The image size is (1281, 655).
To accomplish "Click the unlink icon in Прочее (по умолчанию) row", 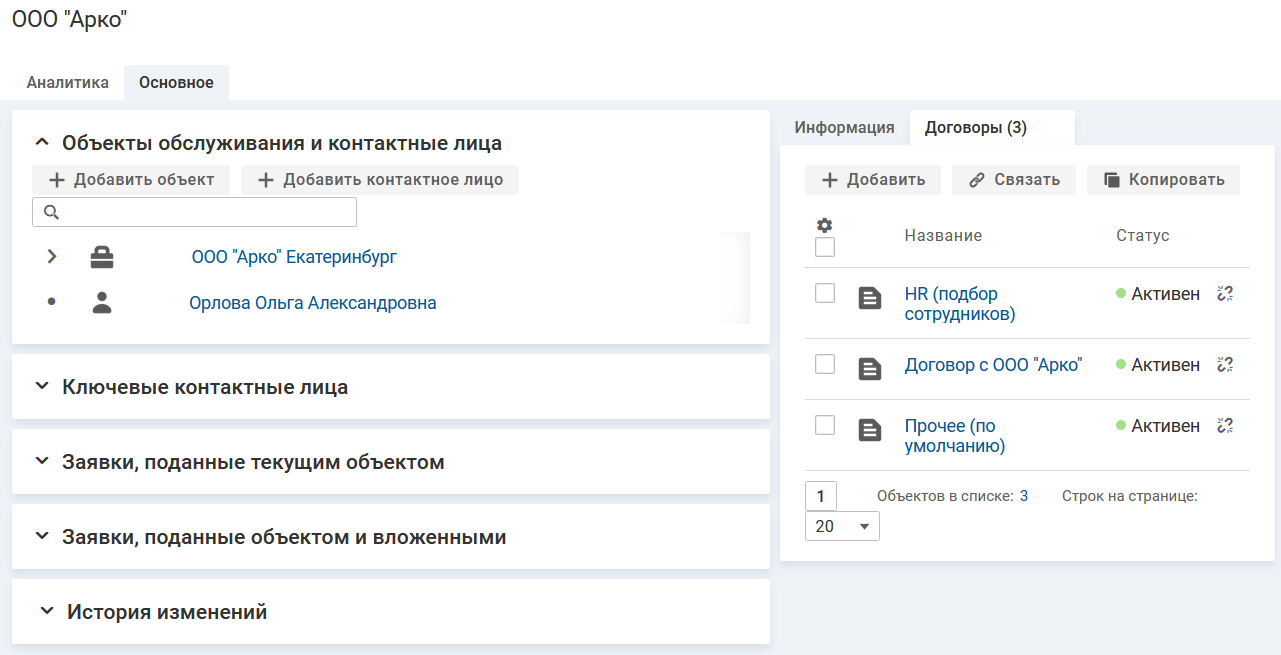I will coord(1225,426).
